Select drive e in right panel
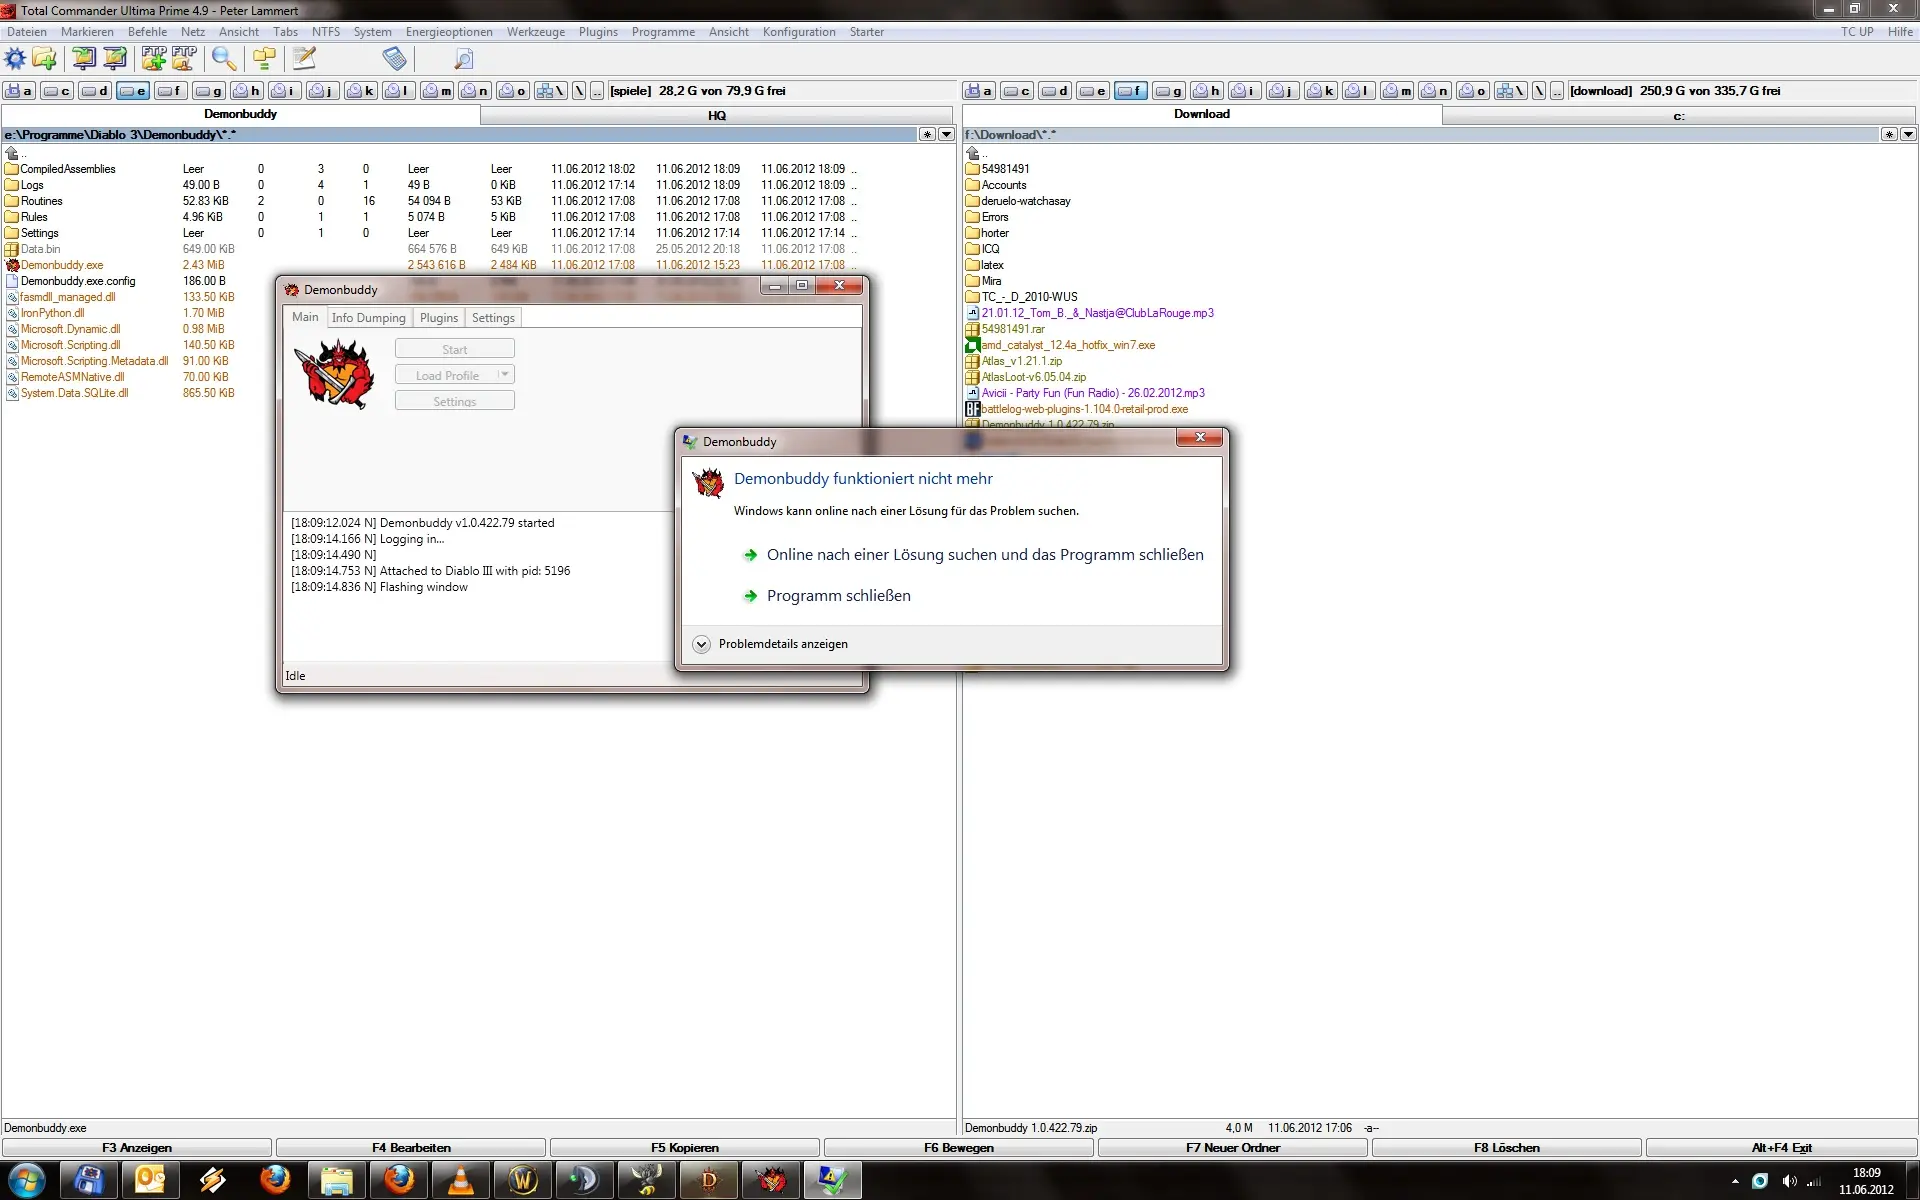1920x1200 pixels. click(1093, 91)
